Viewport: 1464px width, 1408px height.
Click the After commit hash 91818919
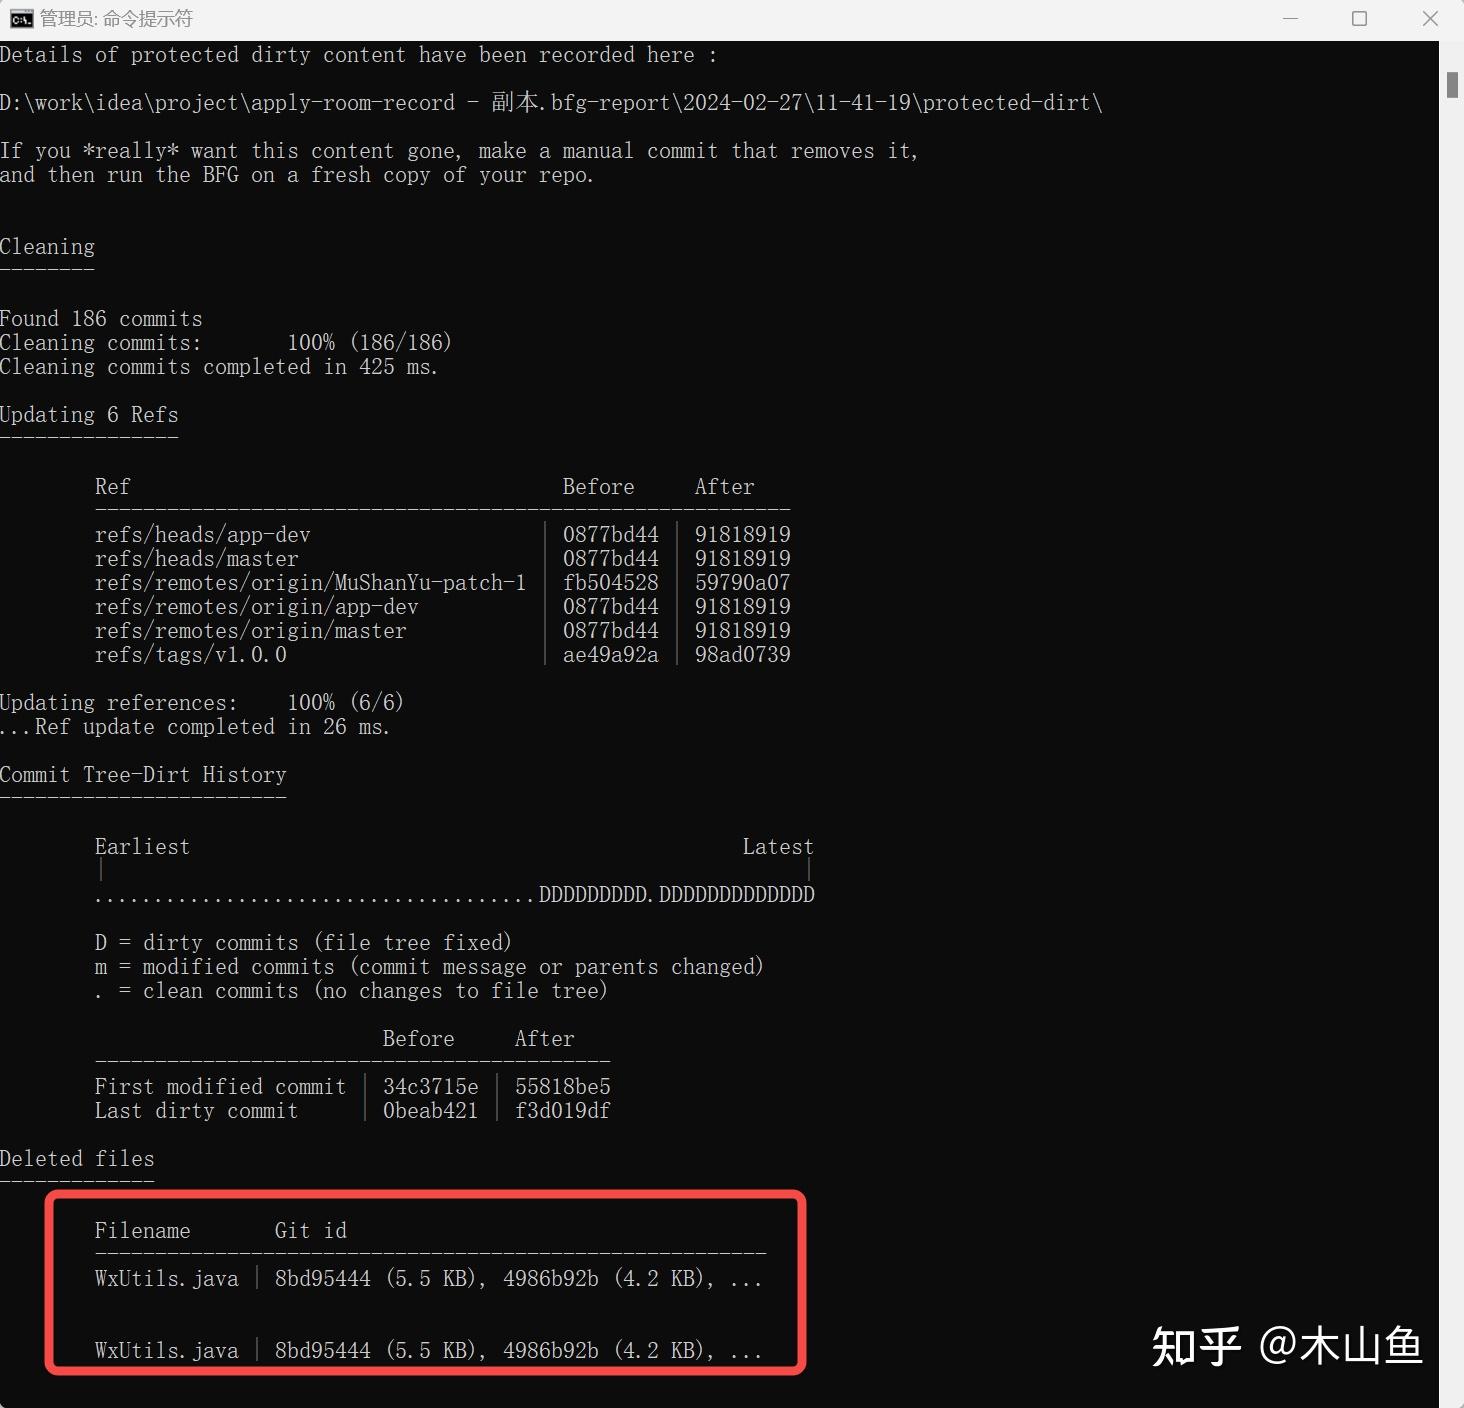point(741,534)
